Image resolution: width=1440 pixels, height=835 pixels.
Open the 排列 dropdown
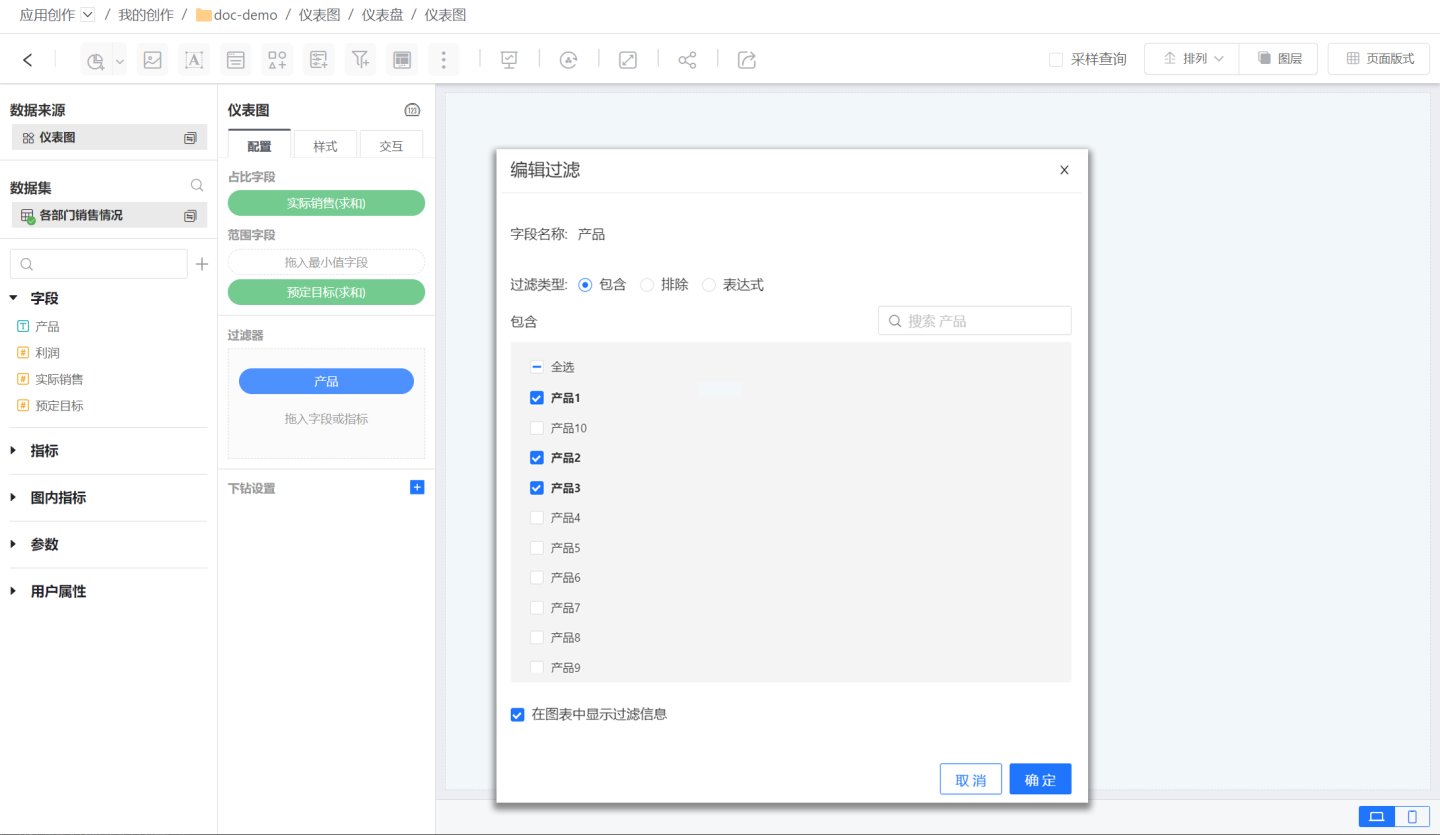[1192, 59]
